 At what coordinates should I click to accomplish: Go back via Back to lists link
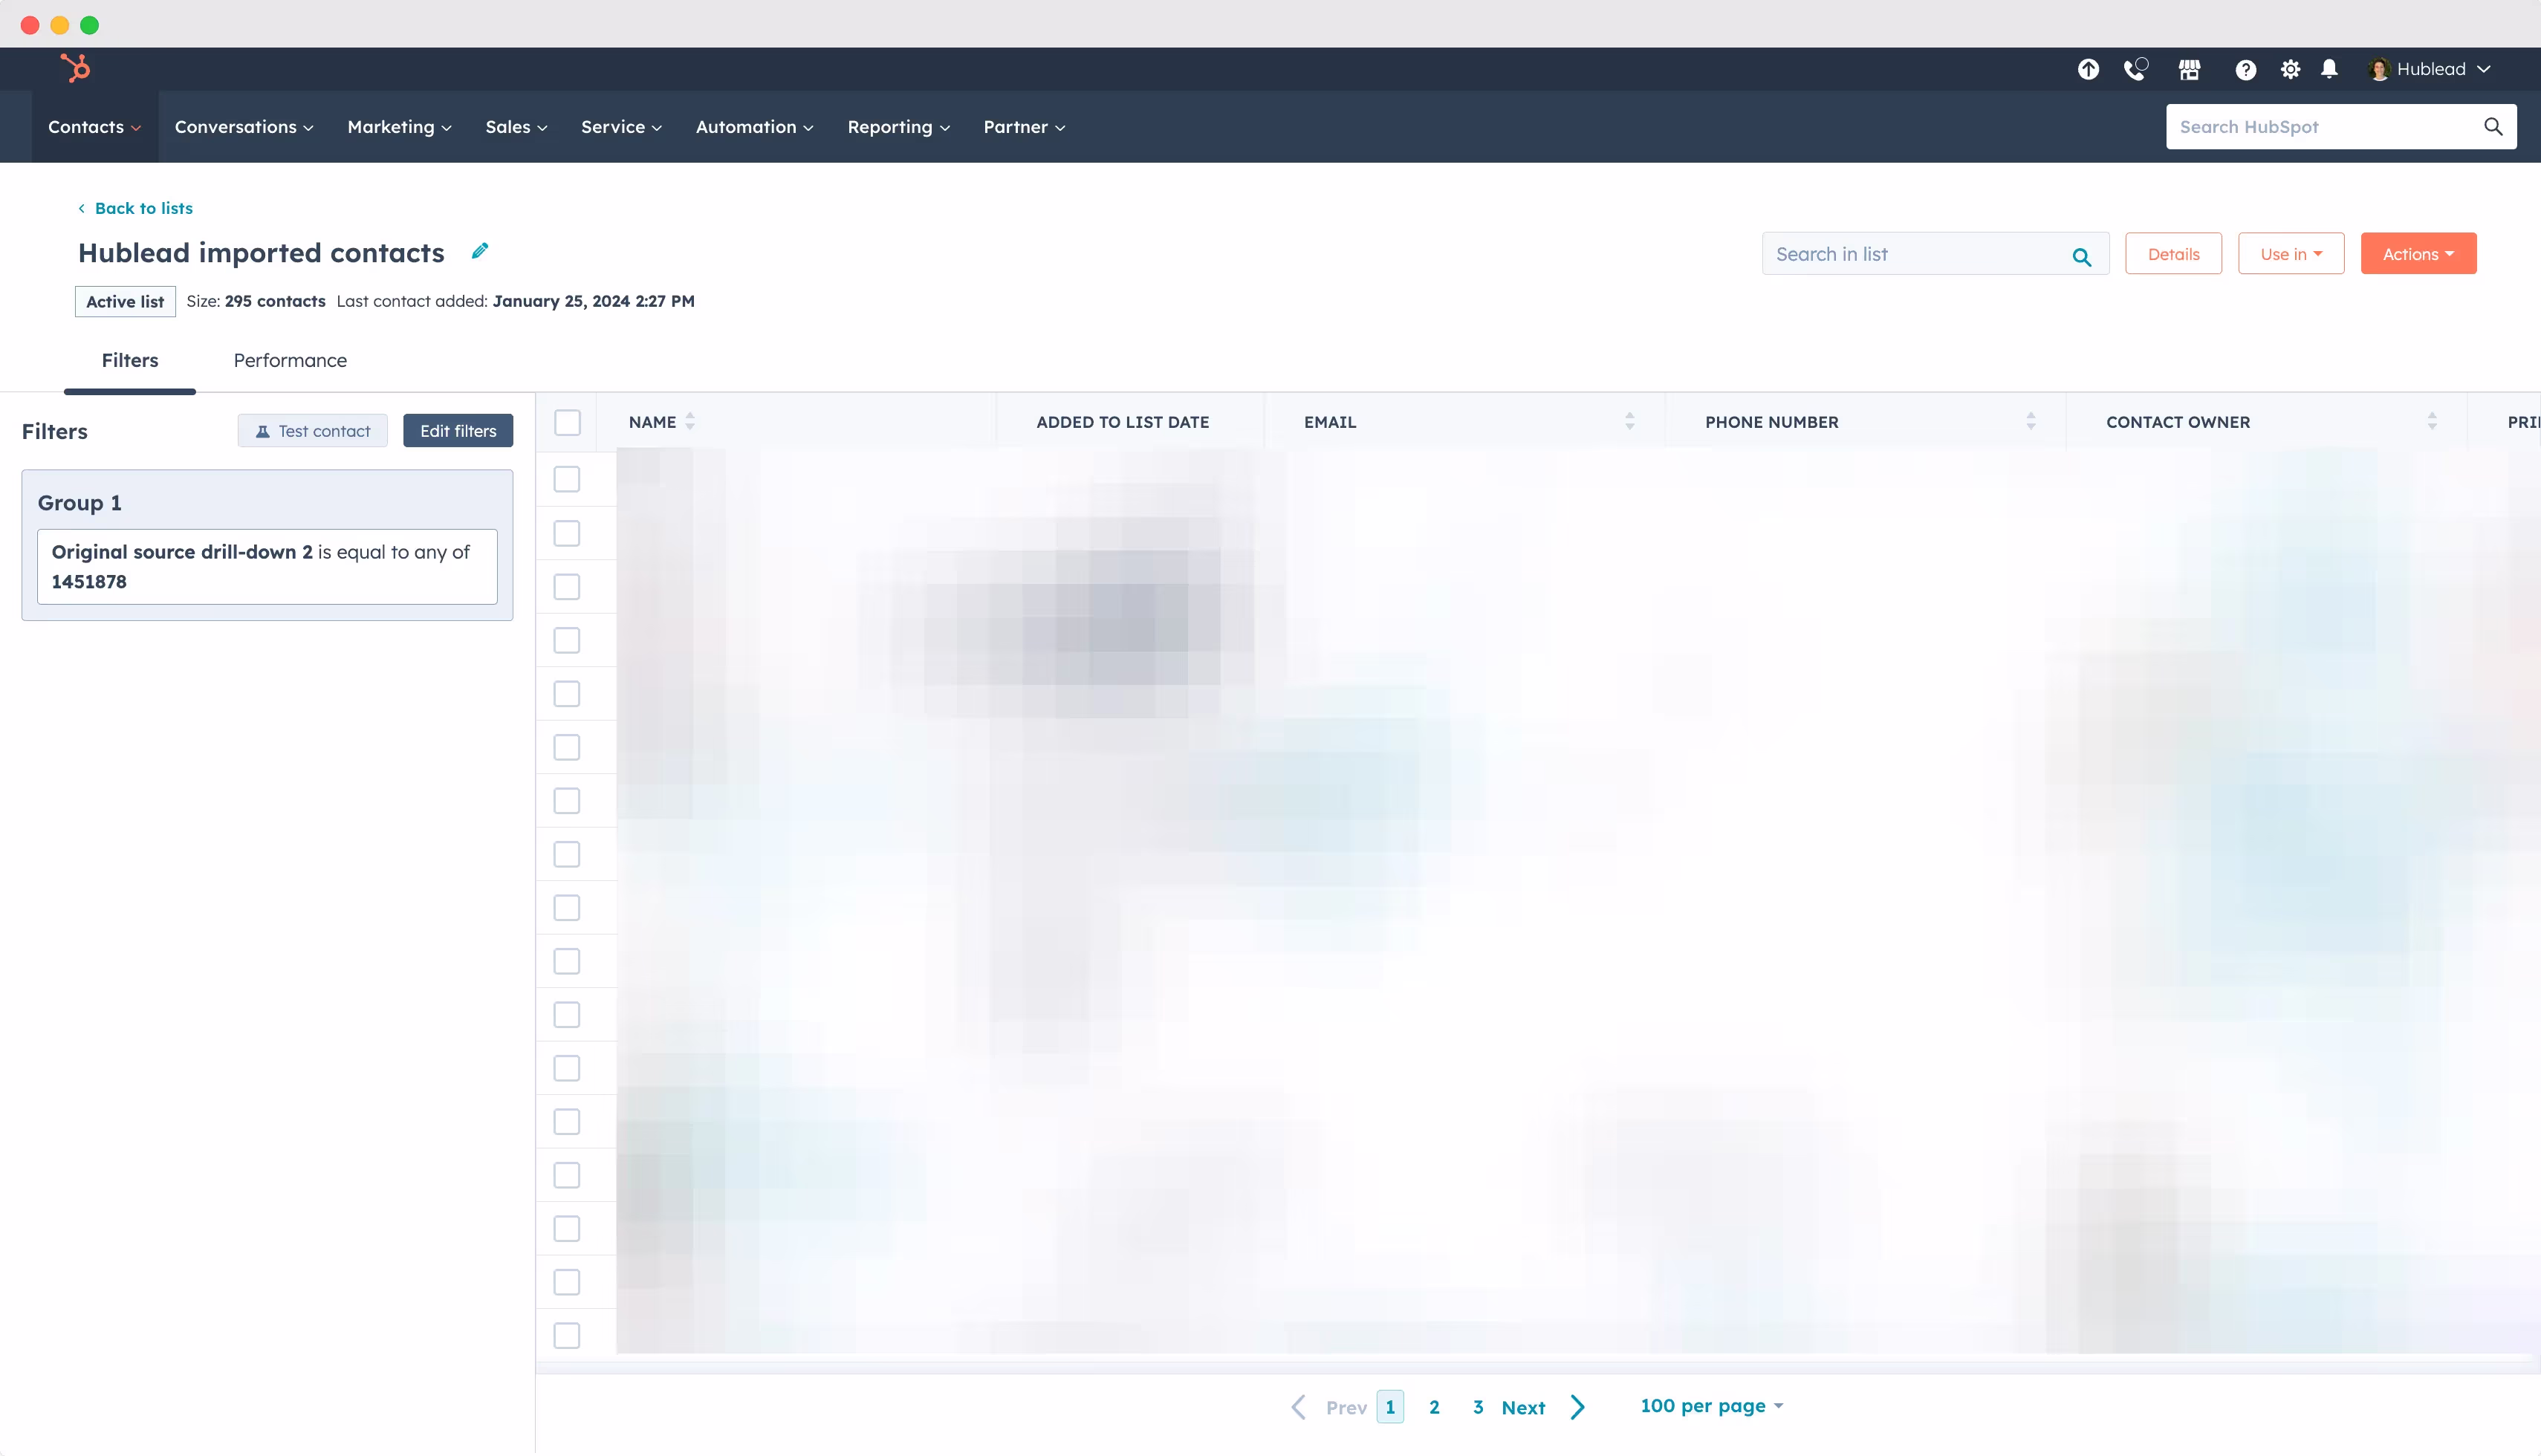pyautogui.click(x=135, y=208)
